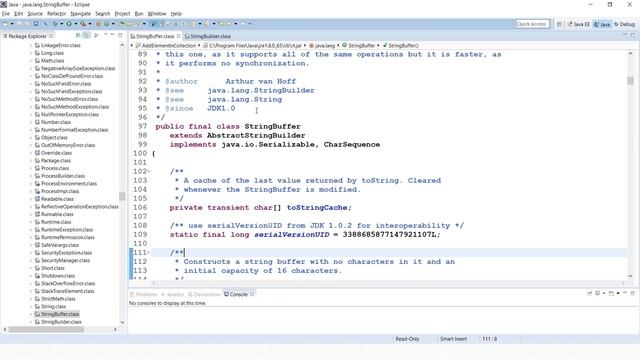Maximize the Console panel

point(633,293)
